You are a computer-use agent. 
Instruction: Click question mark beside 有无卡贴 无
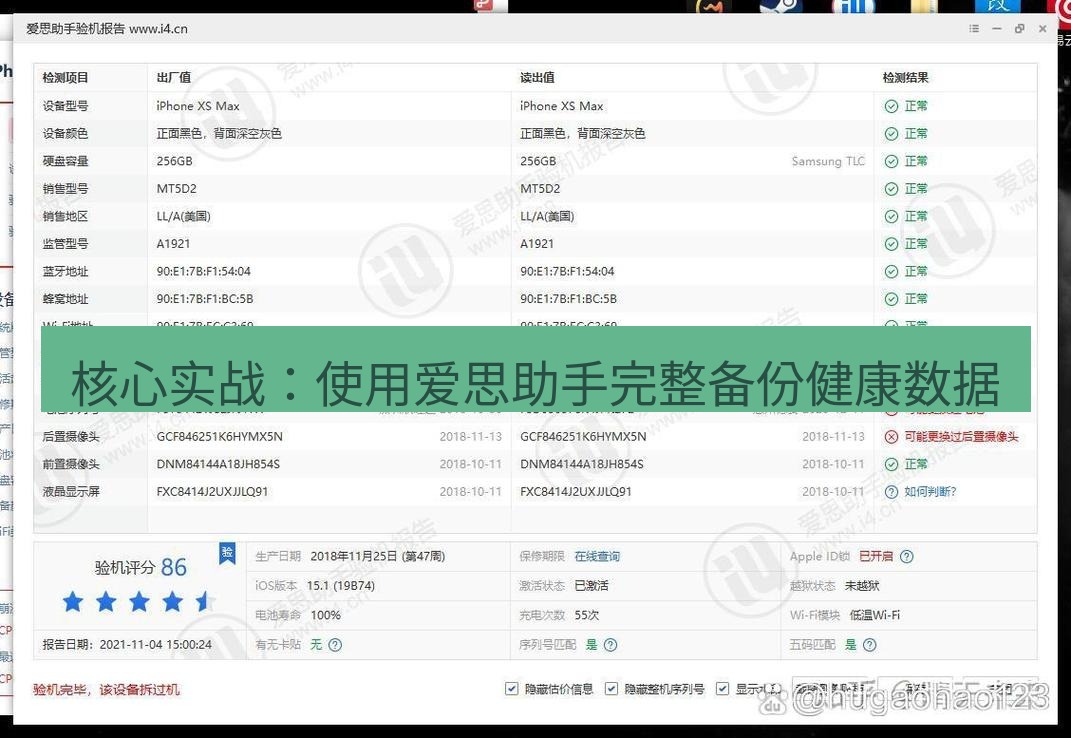tap(332, 644)
